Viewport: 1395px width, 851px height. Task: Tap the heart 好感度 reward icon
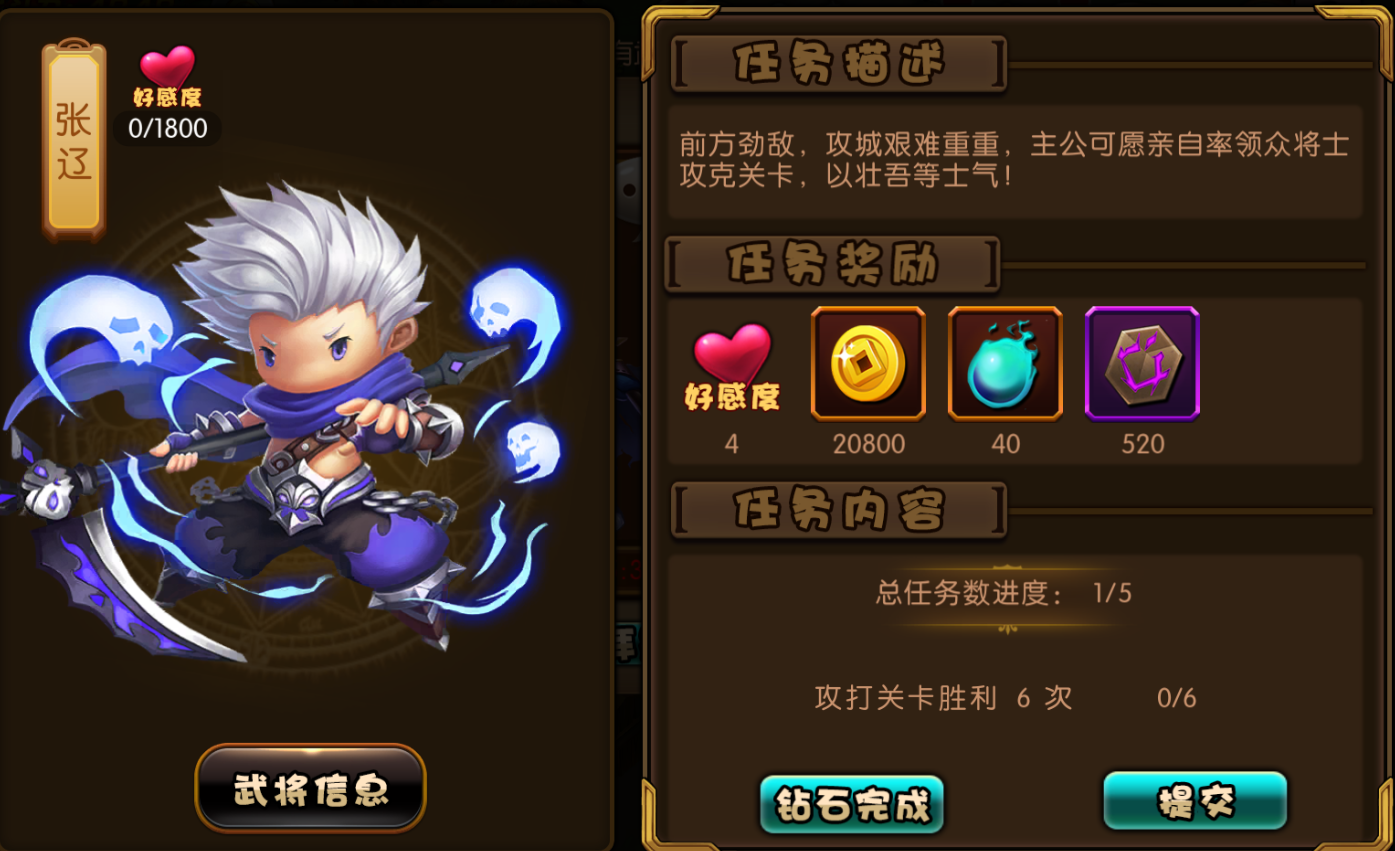point(732,367)
